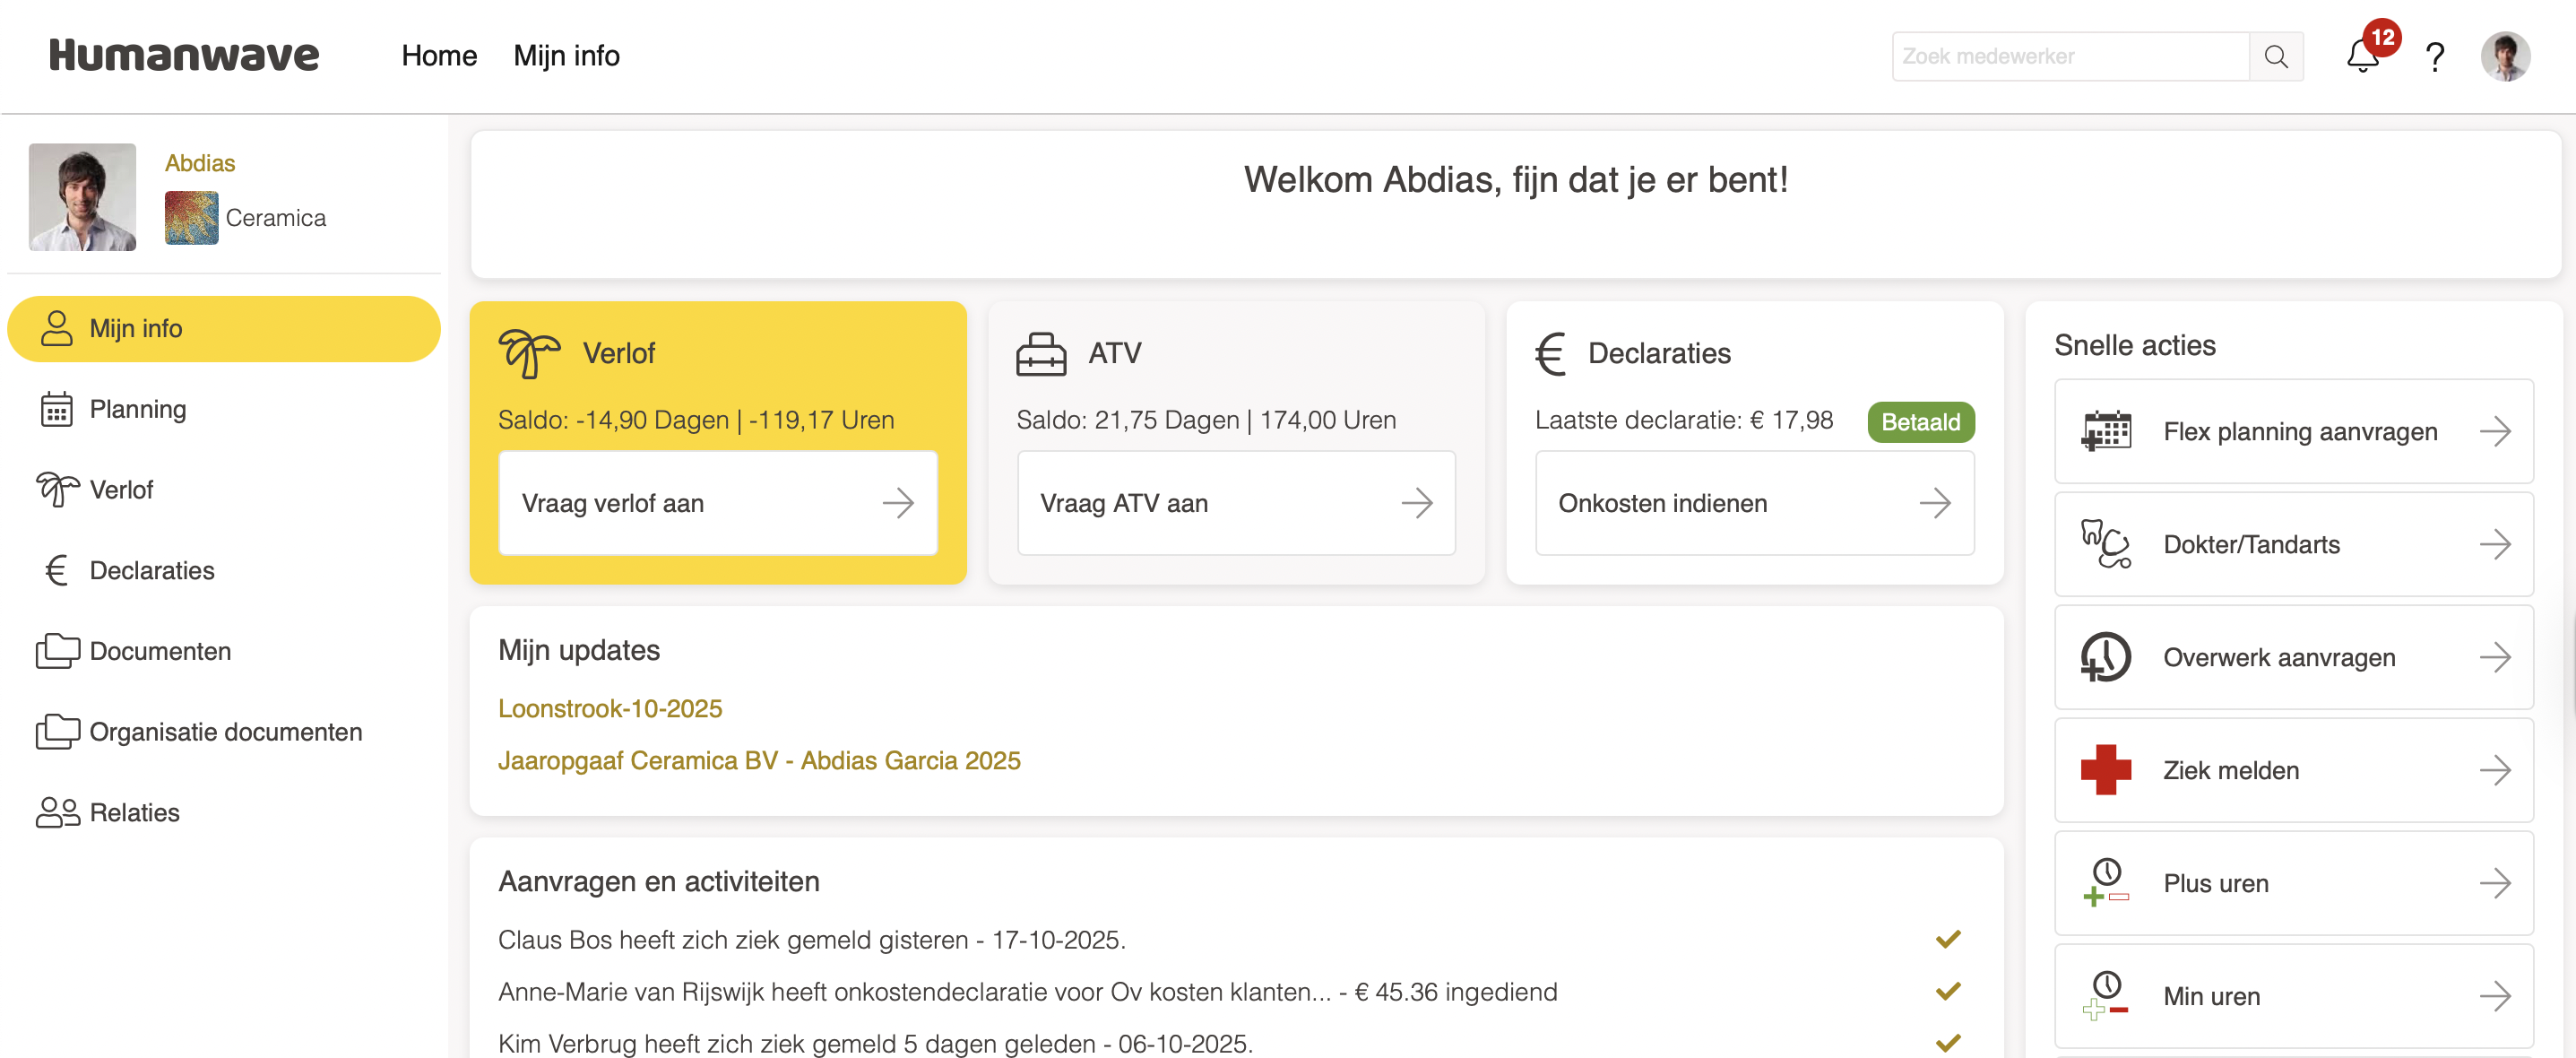Click the help question mark icon
2576x1058 pixels.
tap(2435, 57)
